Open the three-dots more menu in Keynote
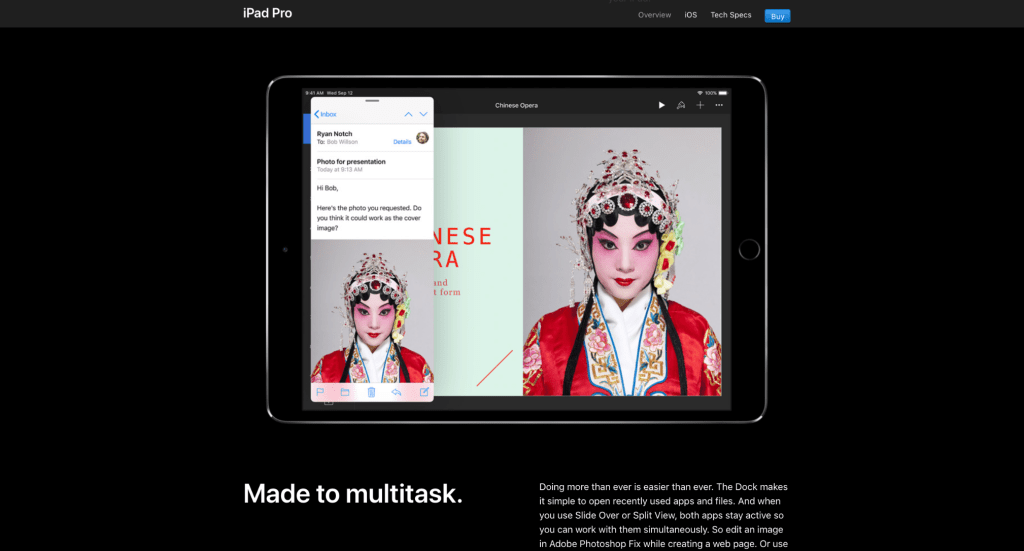 tap(719, 105)
